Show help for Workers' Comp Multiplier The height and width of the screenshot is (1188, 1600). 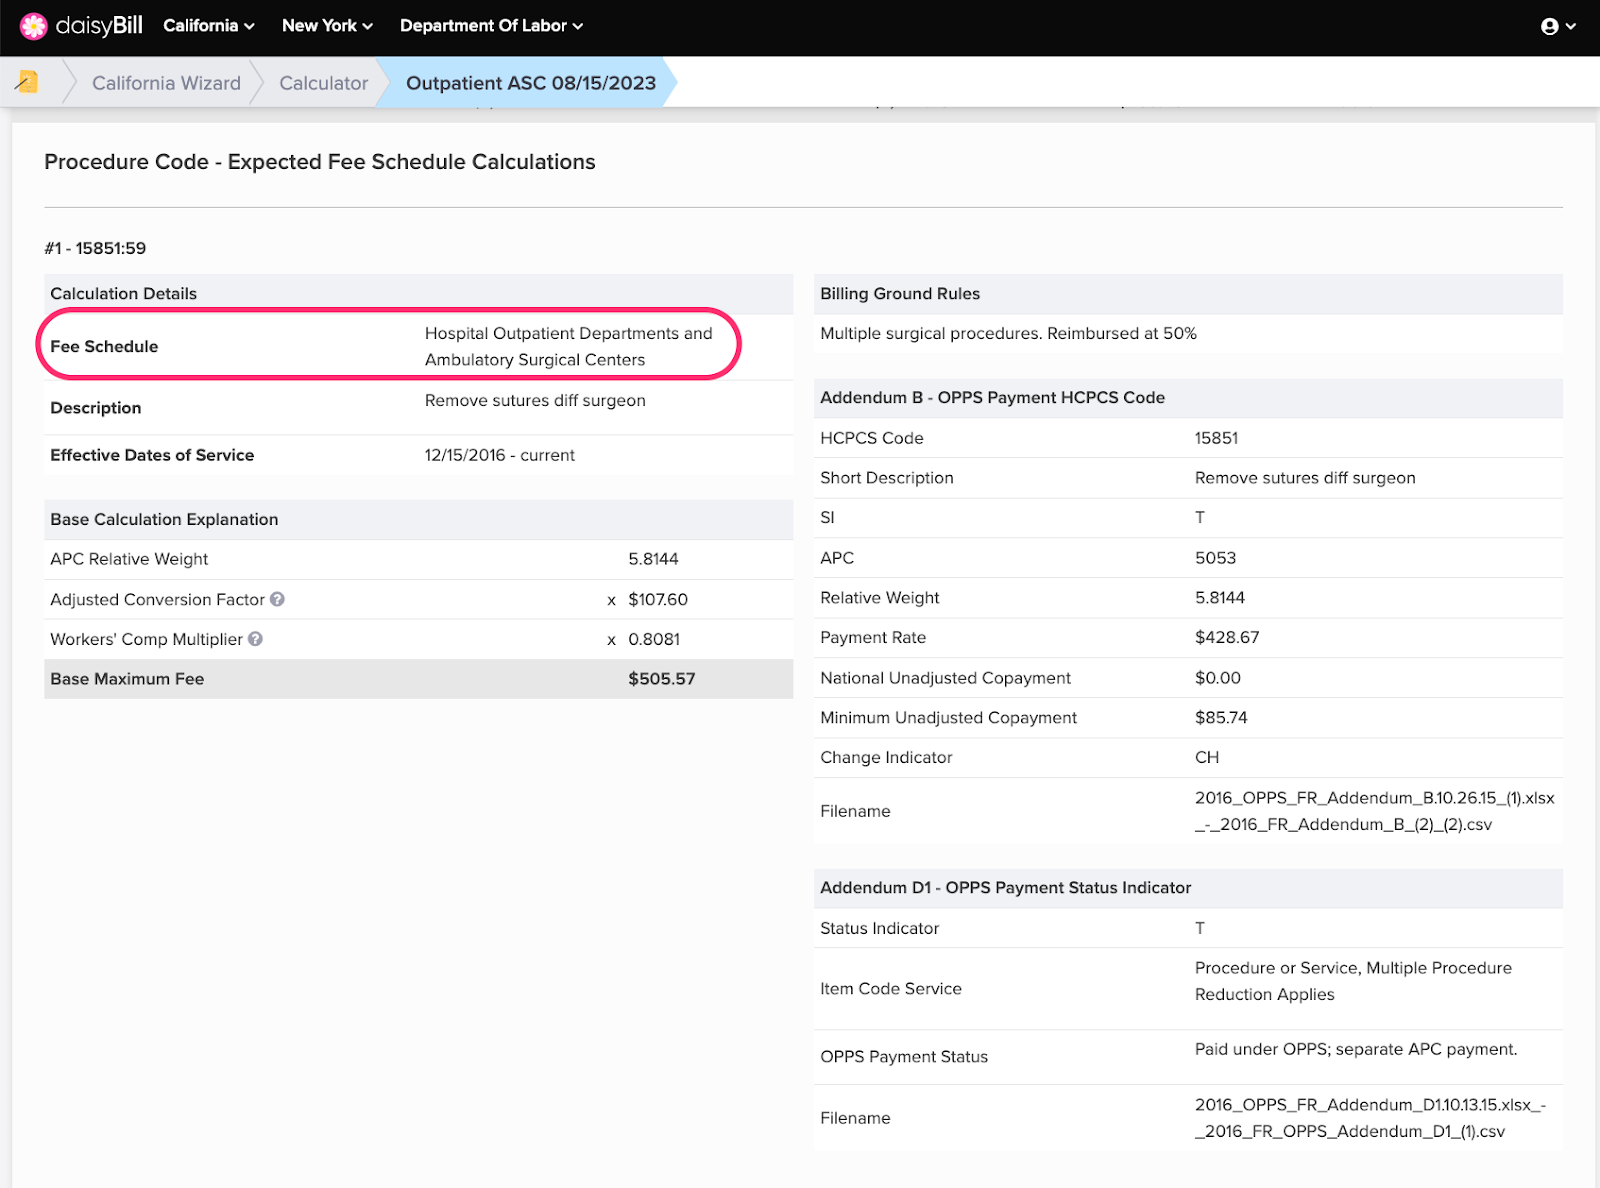click(x=256, y=639)
